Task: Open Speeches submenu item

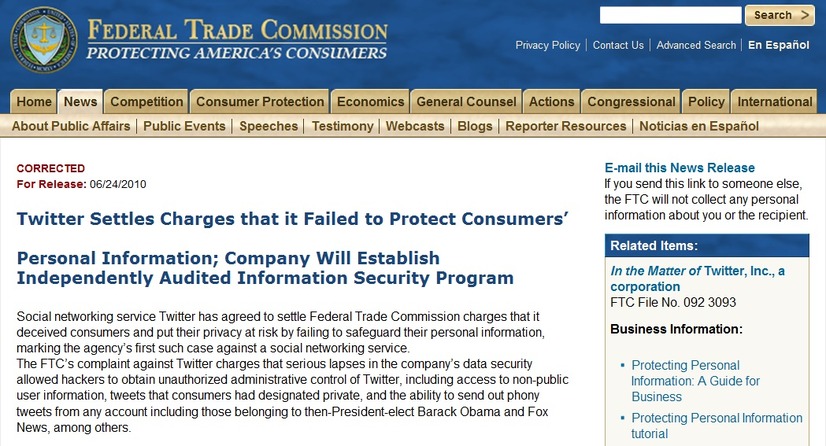Action: tap(269, 126)
